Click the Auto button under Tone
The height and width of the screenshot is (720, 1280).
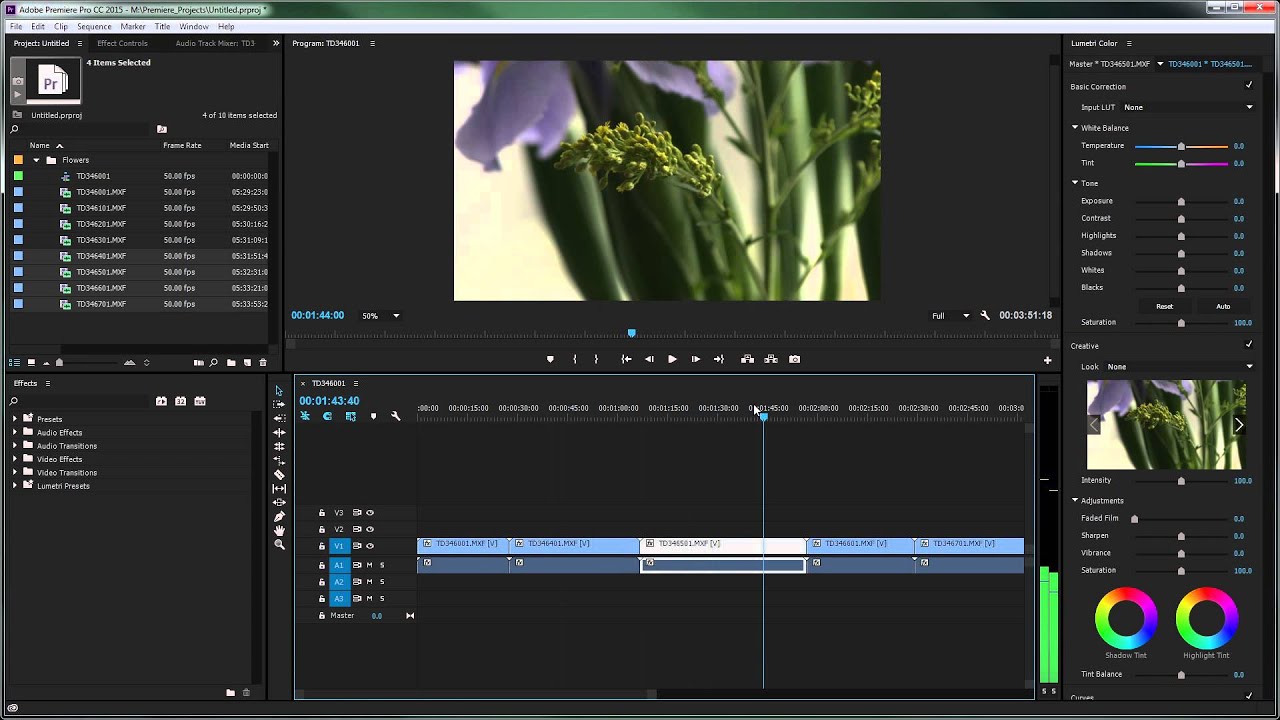1223,306
